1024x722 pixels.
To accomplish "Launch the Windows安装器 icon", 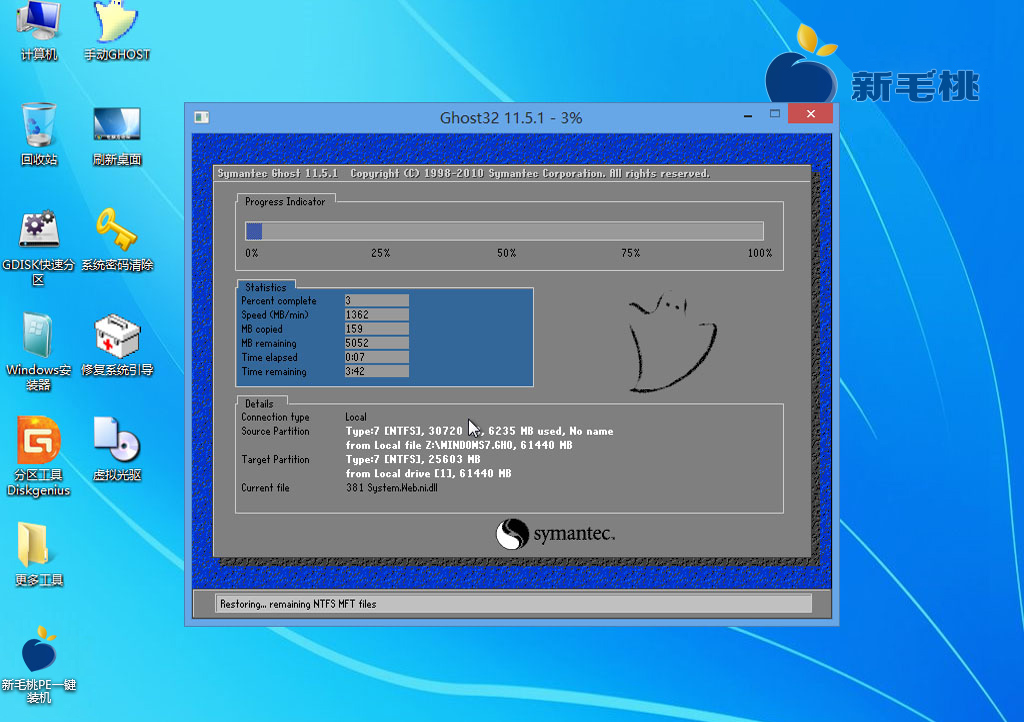I will 39,352.
